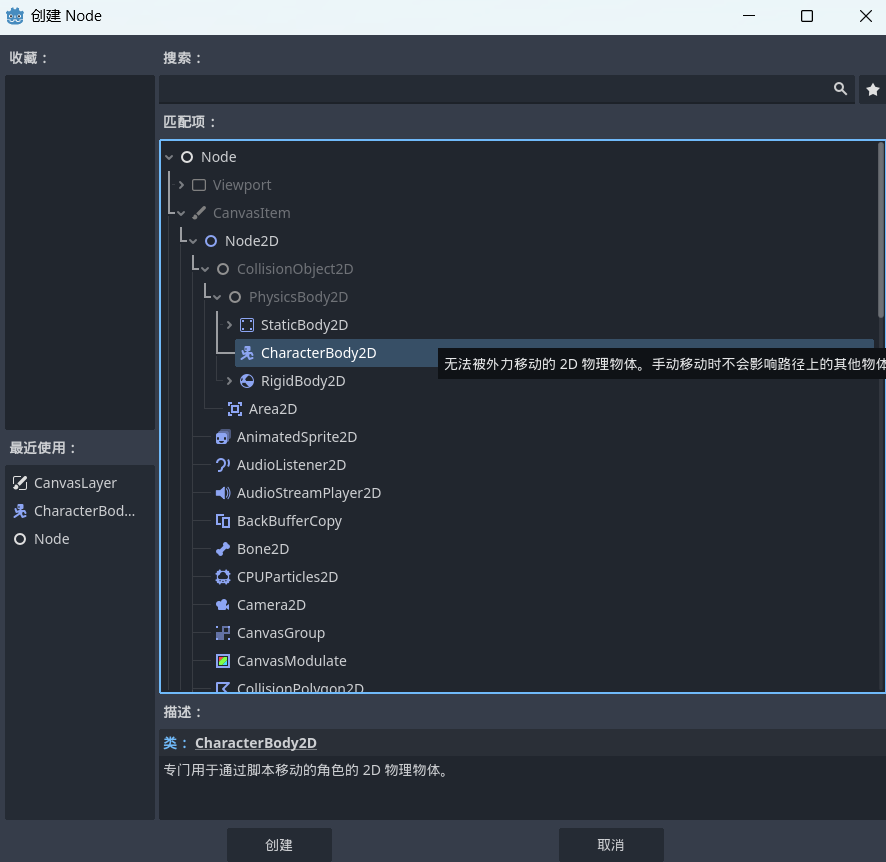This screenshot has width=886, height=862.
Task: Click the star favorite button beside search
Action: [872, 90]
